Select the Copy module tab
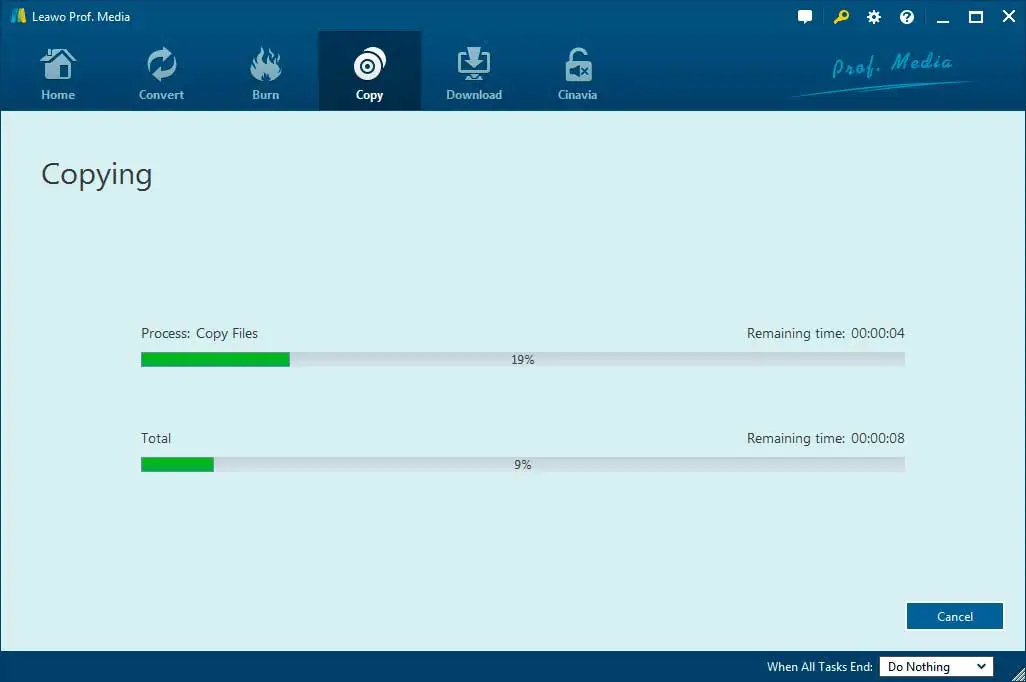This screenshot has width=1026, height=682. (x=369, y=73)
